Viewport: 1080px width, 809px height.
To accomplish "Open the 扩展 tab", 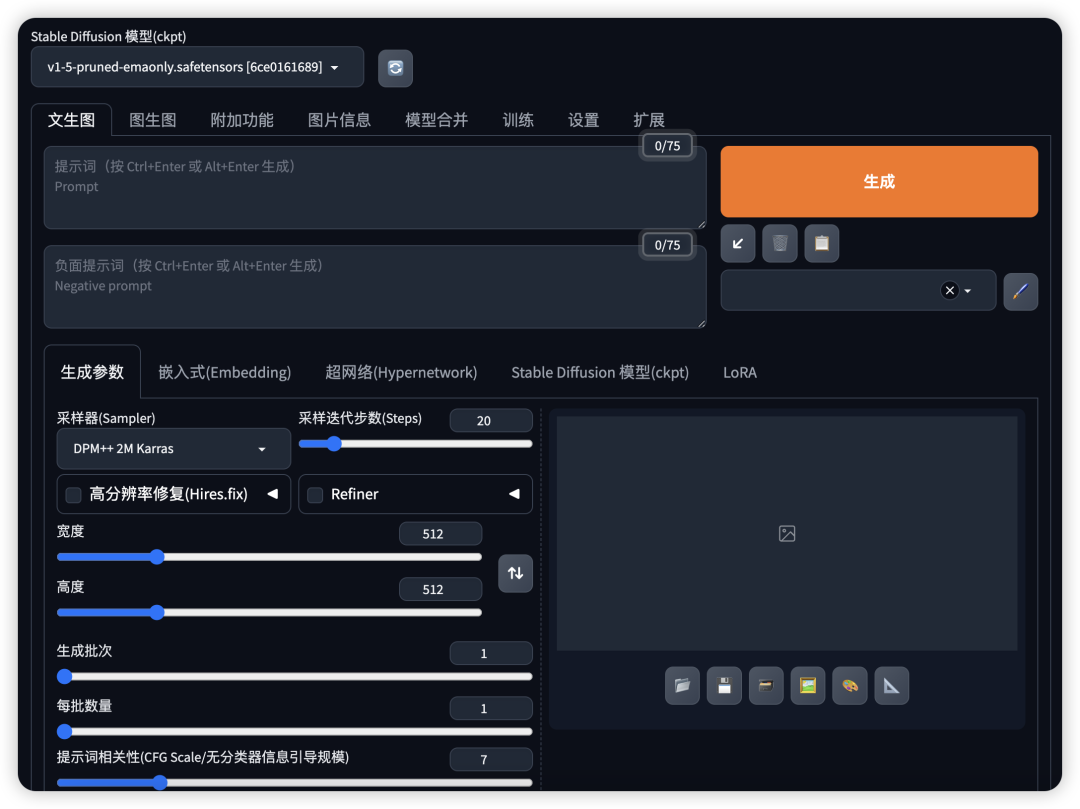I will pos(649,120).
